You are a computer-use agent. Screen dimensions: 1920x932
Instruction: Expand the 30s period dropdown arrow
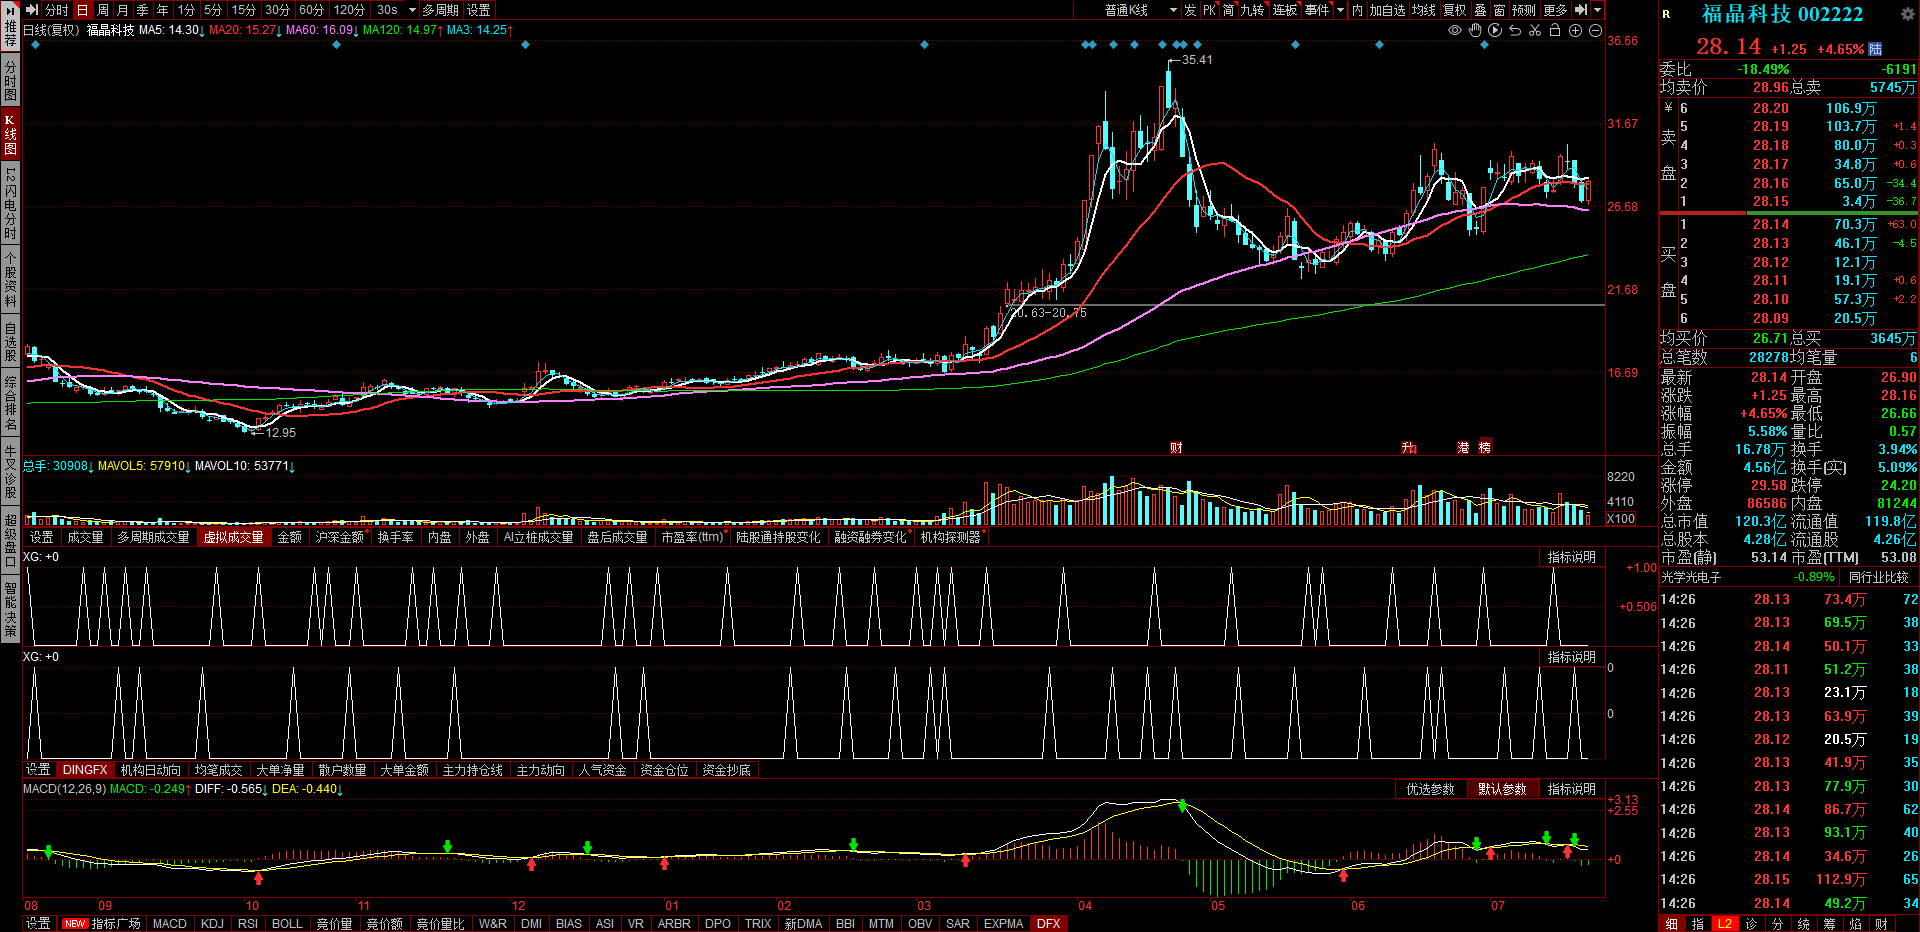click(412, 10)
